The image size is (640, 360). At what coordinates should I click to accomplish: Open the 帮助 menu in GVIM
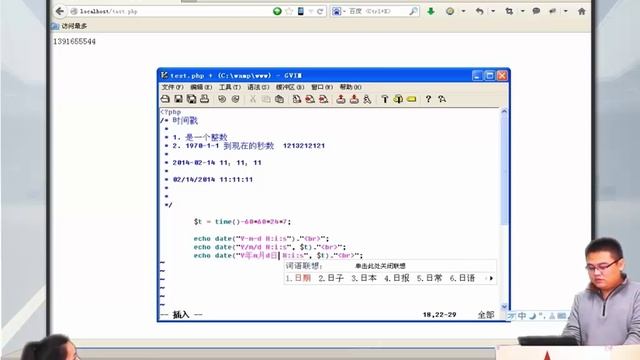[x=351, y=87]
